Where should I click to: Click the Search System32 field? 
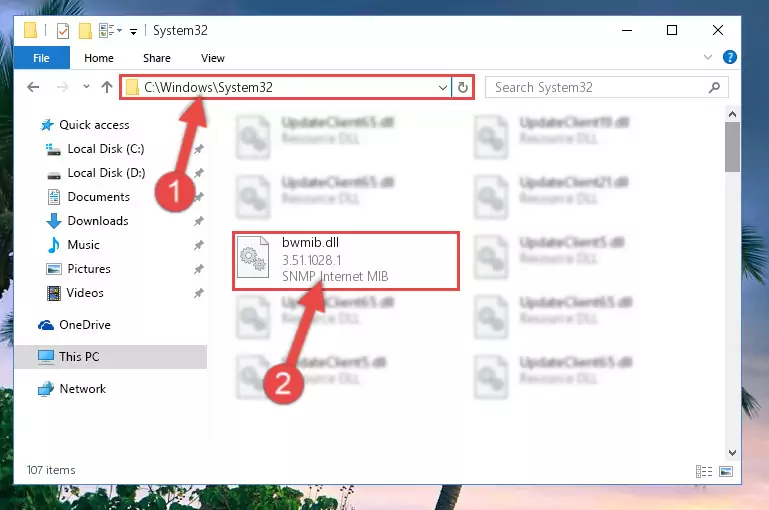[607, 87]
